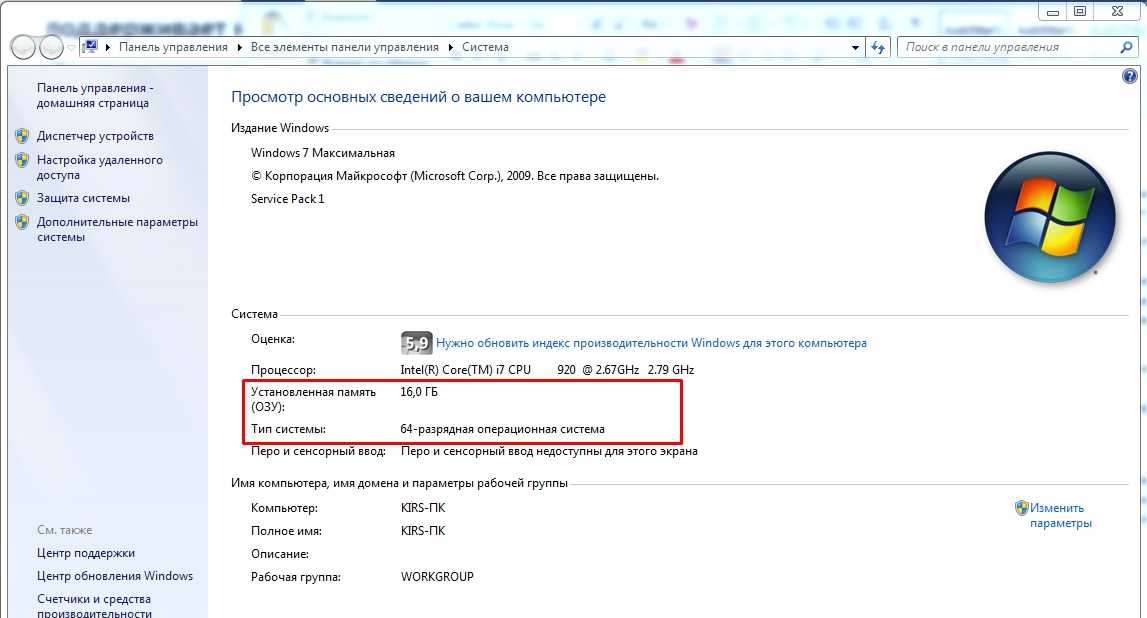Expand the address bar history dropdown arrow
The height and width of the screenshot is (618, 1147).
855,47
